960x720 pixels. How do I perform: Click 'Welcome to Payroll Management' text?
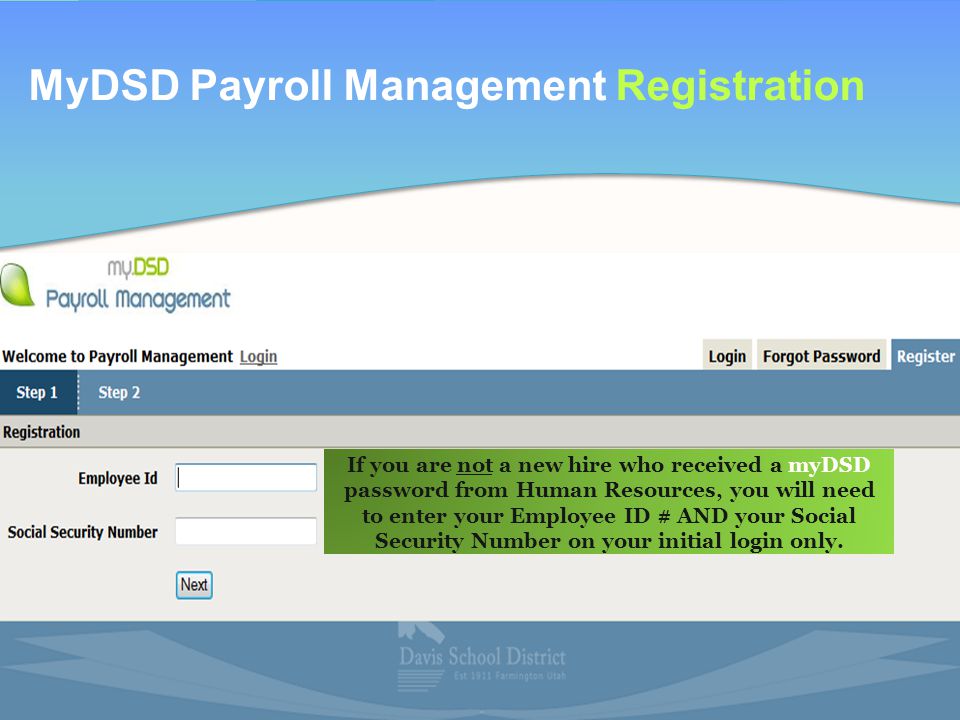click(118, 356)
